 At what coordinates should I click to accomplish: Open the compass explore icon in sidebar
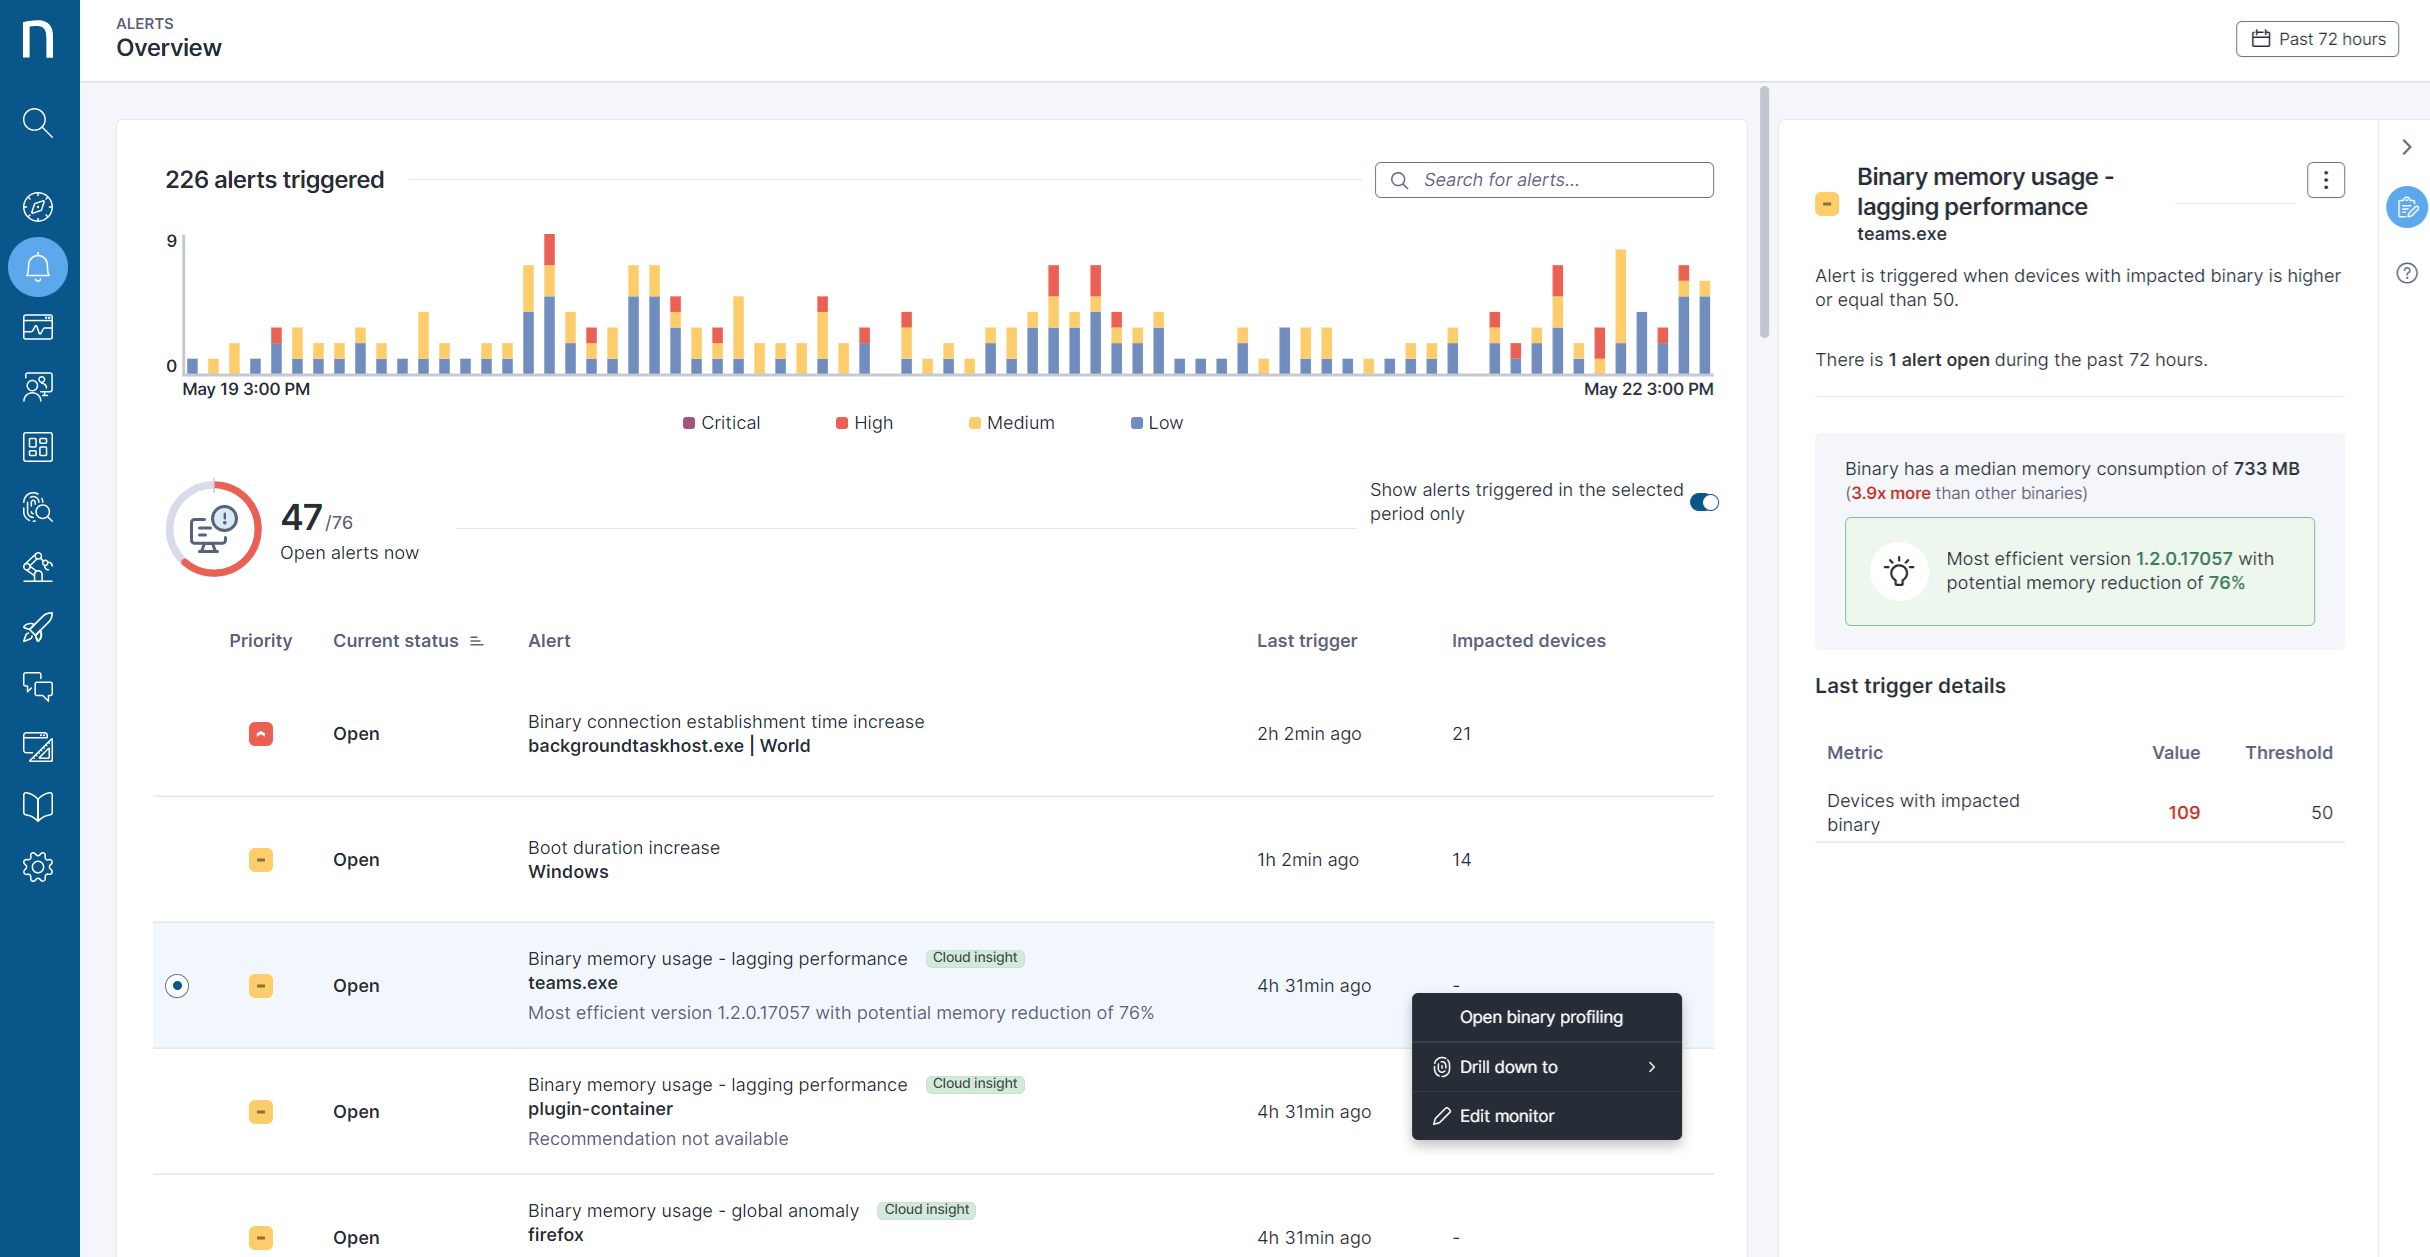38,207
